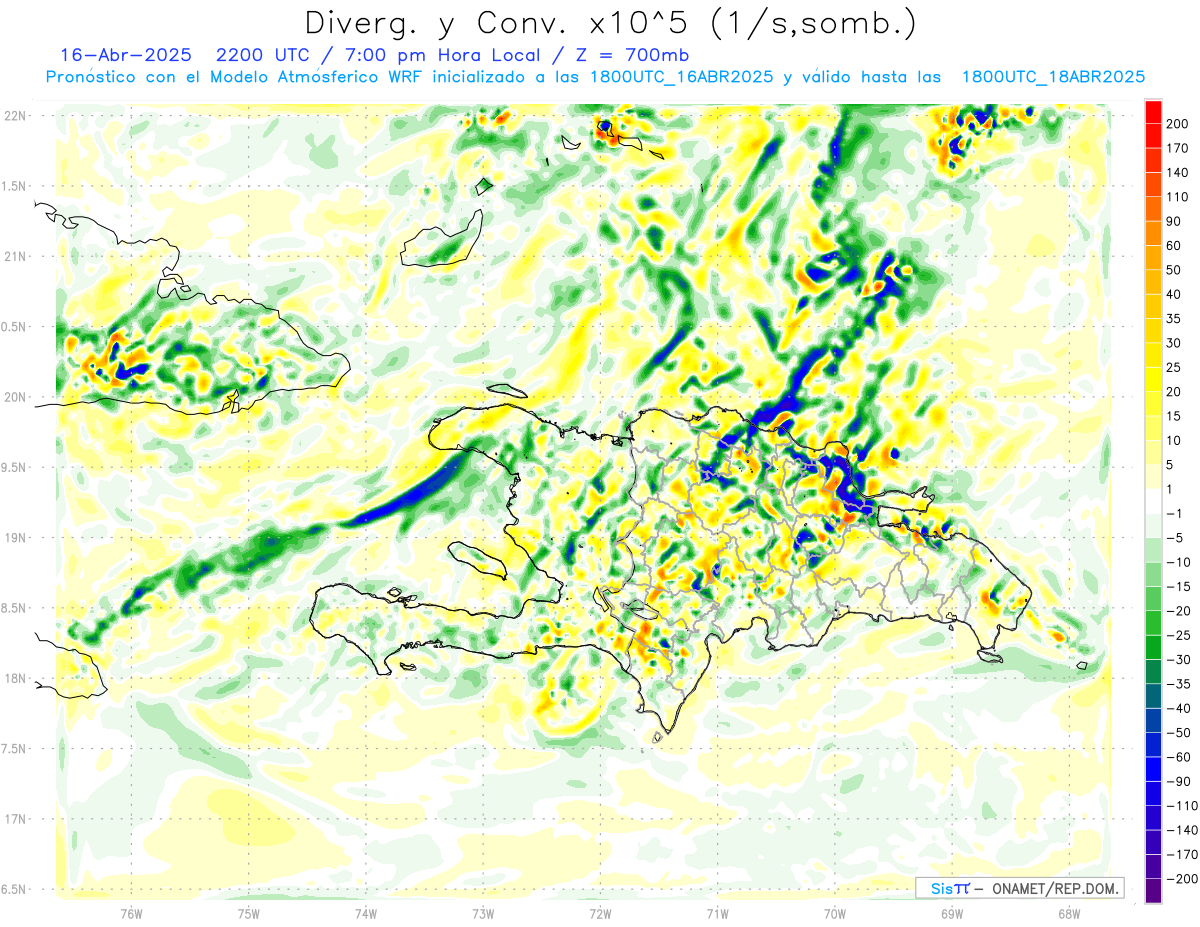Click the '22N' latitude label

tap(15, 116)
